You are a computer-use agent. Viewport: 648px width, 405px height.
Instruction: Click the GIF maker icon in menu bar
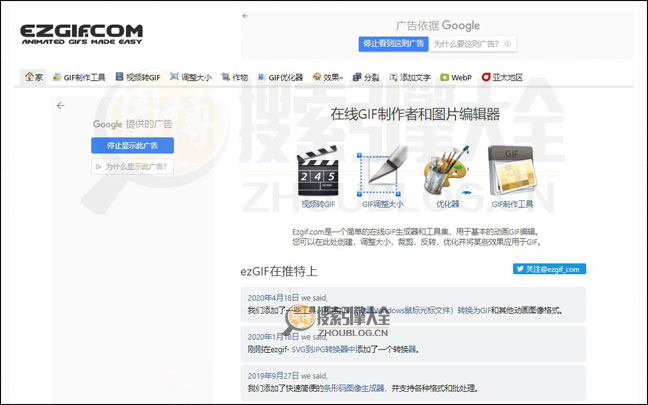57,76
